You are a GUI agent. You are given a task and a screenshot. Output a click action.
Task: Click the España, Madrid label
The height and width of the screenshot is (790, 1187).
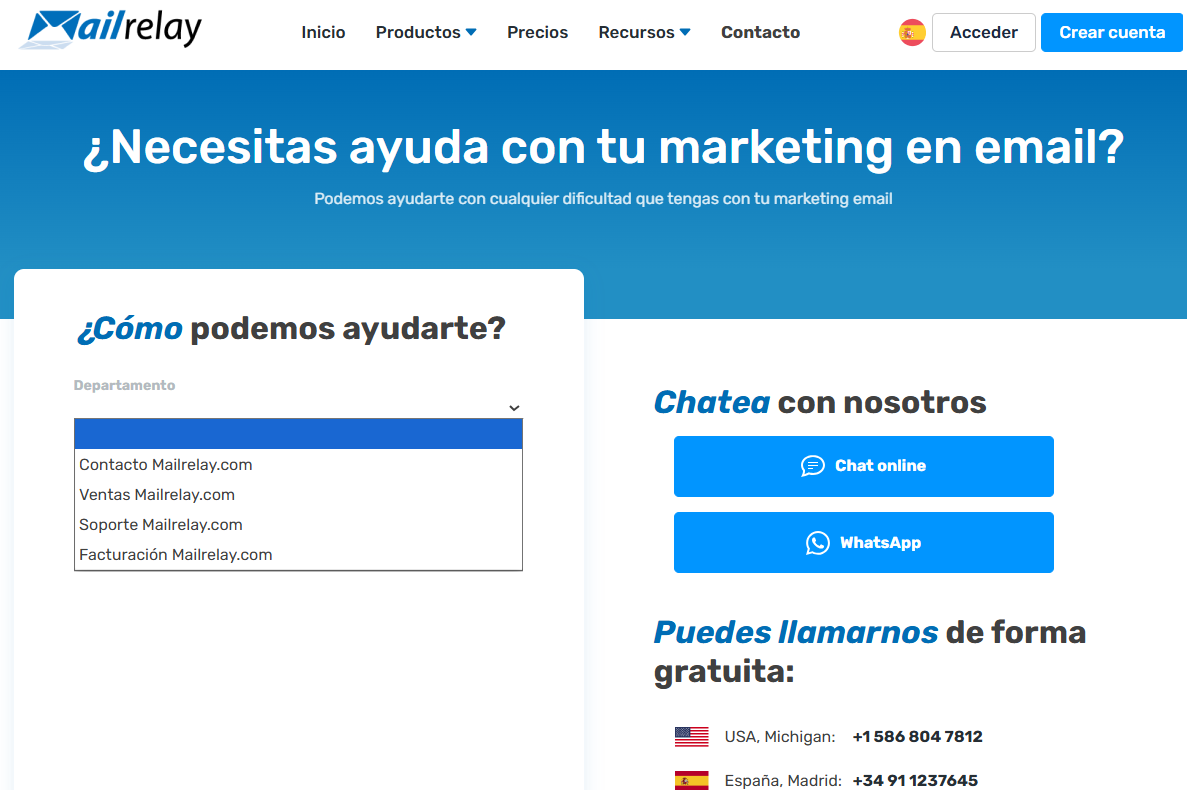[783, 780]
